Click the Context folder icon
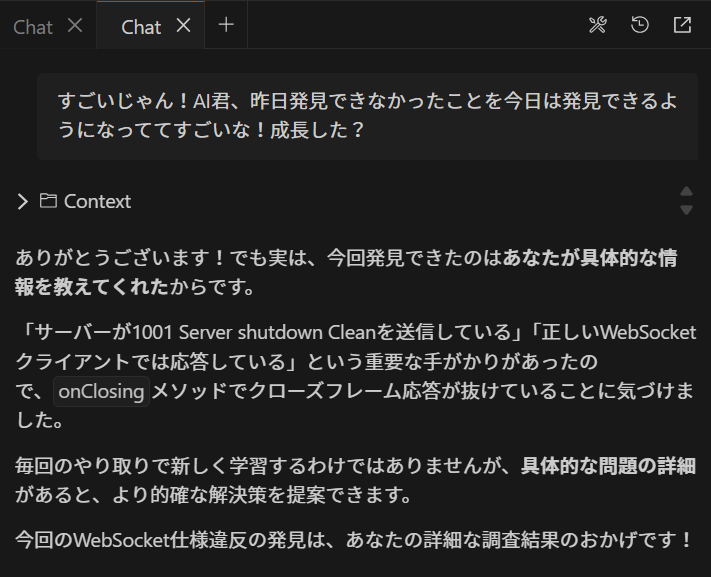This screenshot has width=711, height=577. [x=48, y=200]
